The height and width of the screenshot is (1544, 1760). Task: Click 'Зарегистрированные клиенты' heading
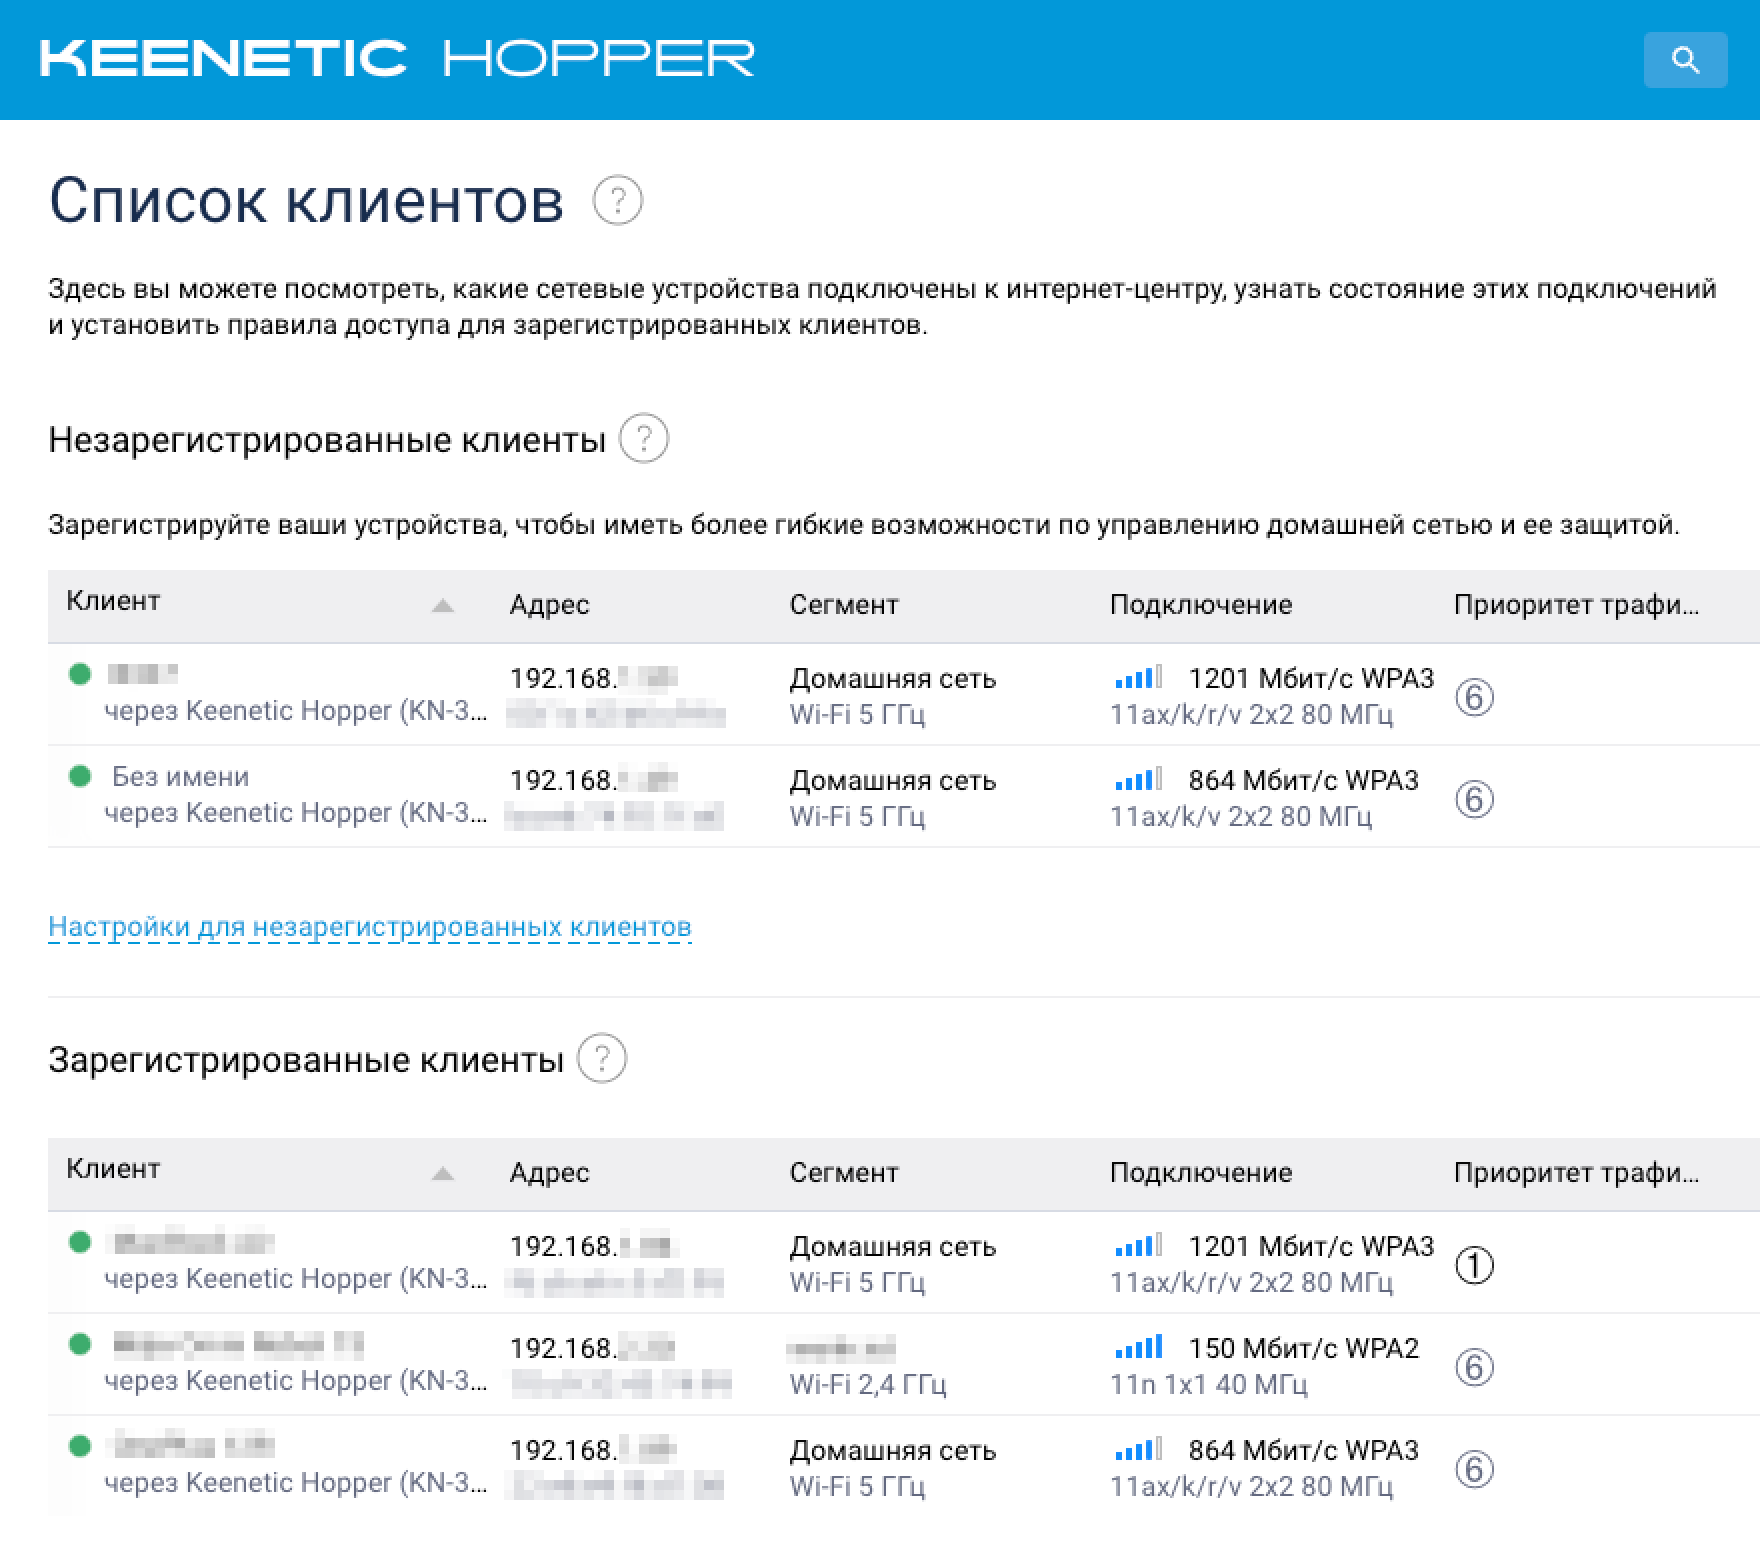pos(306,1060)
